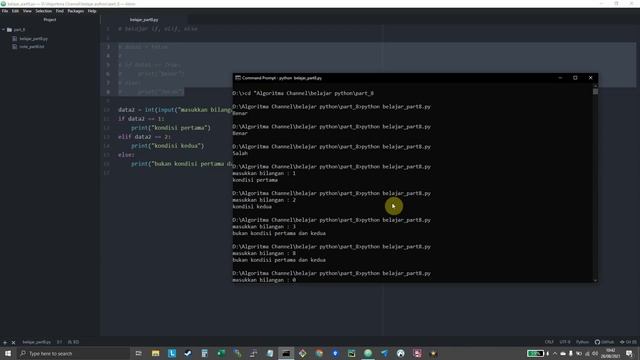Click the print("kondisi pertama") code line
This screenshot has height=360, width=640.
click(x=171, y=128)
